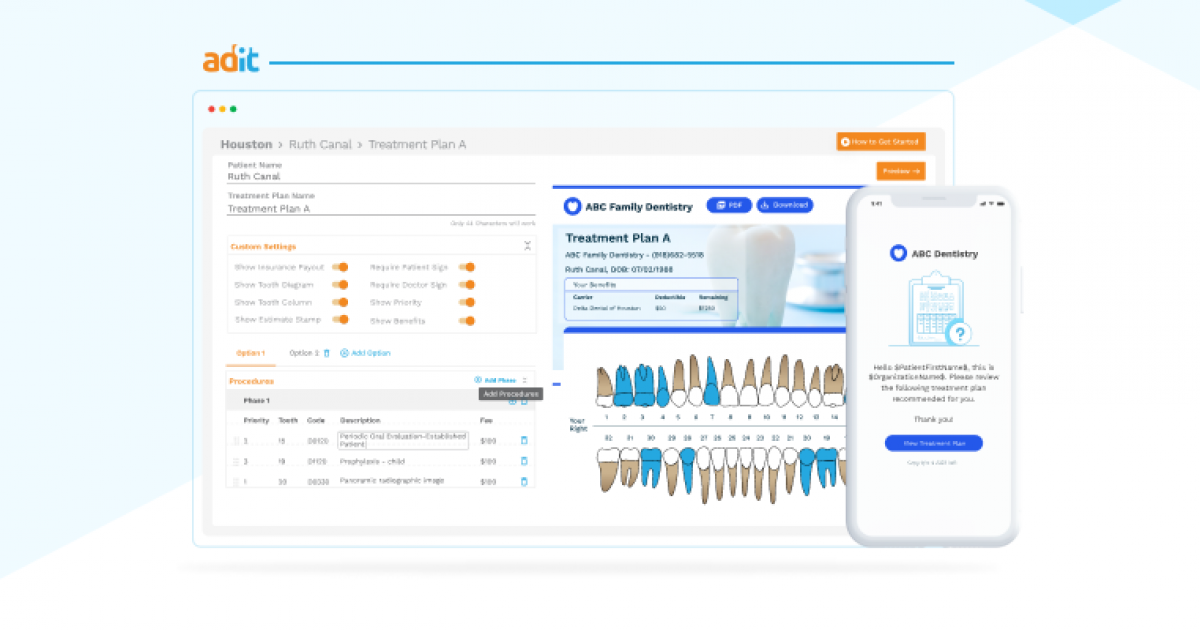
Task: Select upper tooth number 14 in diagram
Action: (834, 387)
